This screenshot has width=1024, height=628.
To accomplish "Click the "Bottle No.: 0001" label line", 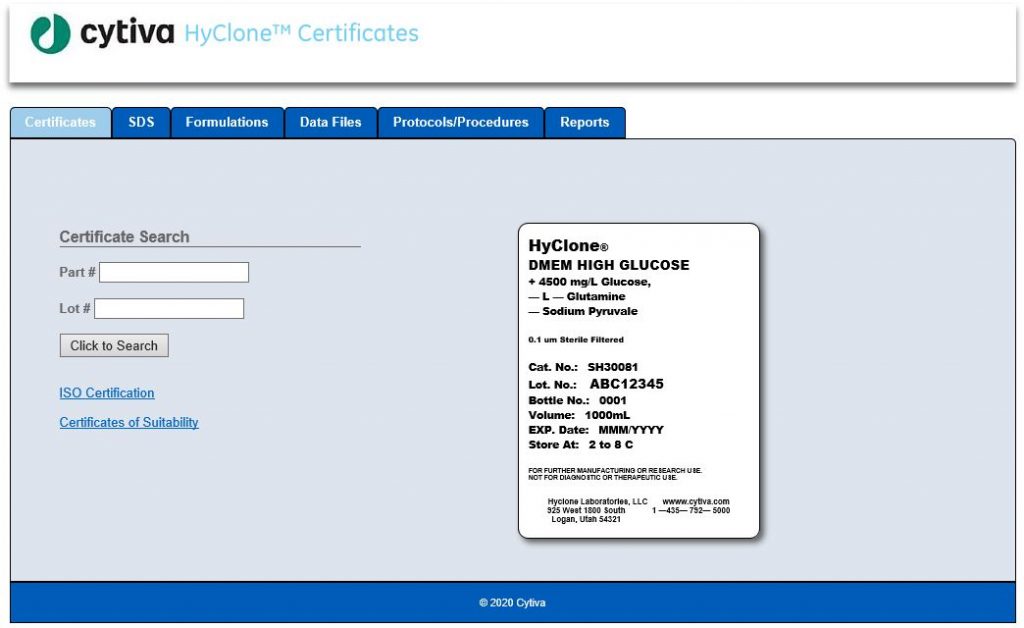I will click(577, 400).
